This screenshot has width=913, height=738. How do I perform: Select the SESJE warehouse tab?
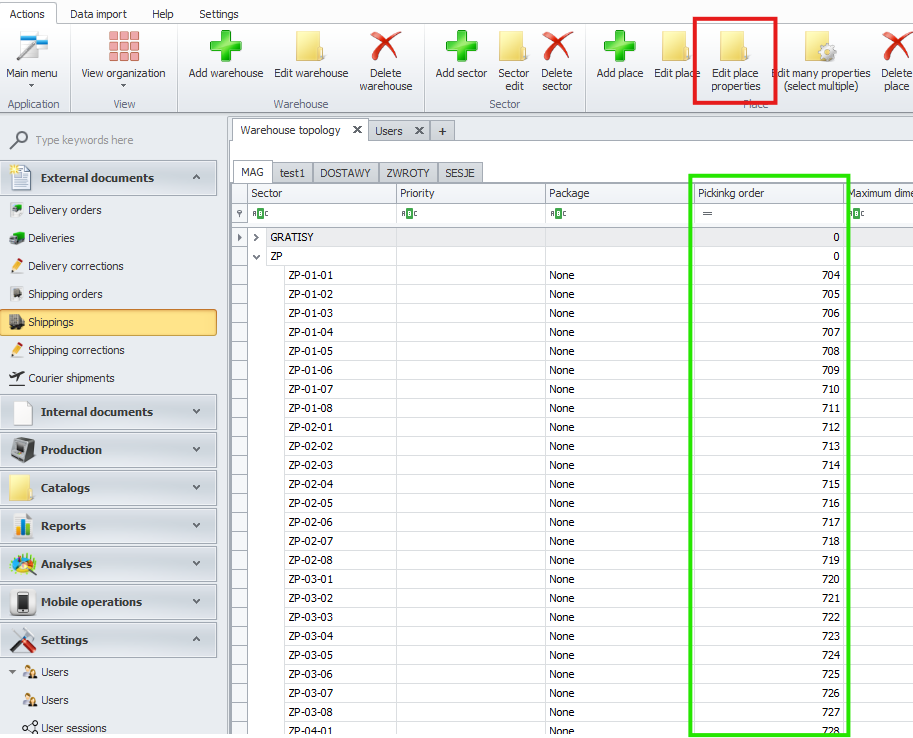click(x=459, y=173)
